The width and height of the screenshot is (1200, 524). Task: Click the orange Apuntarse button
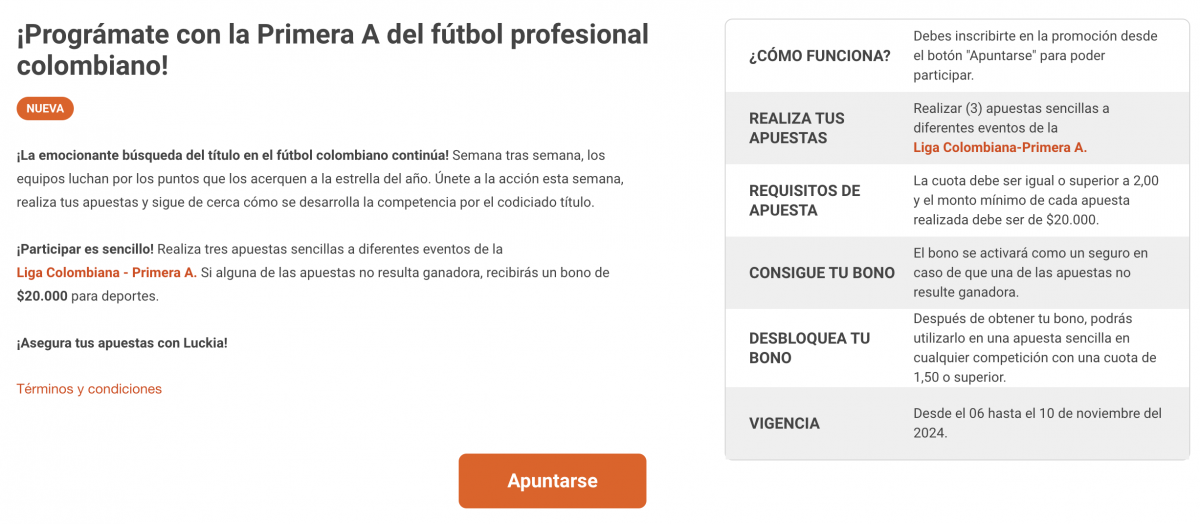(552, 481)
